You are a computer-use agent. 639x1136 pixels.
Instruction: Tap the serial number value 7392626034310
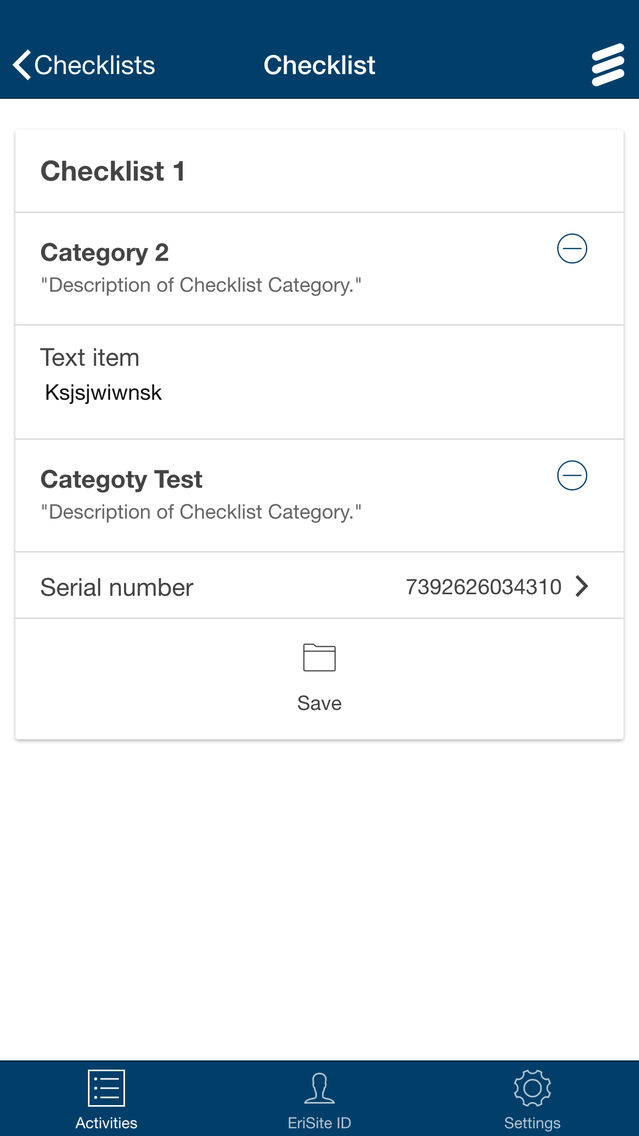(483, 587)
